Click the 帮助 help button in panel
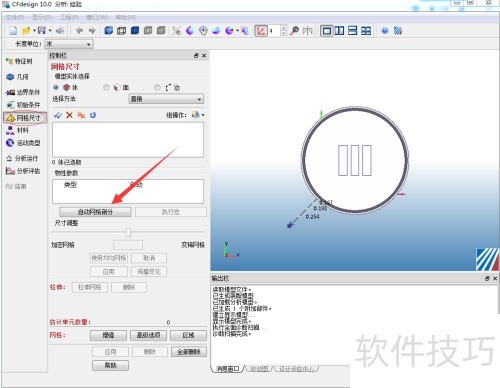 (110, 365)
